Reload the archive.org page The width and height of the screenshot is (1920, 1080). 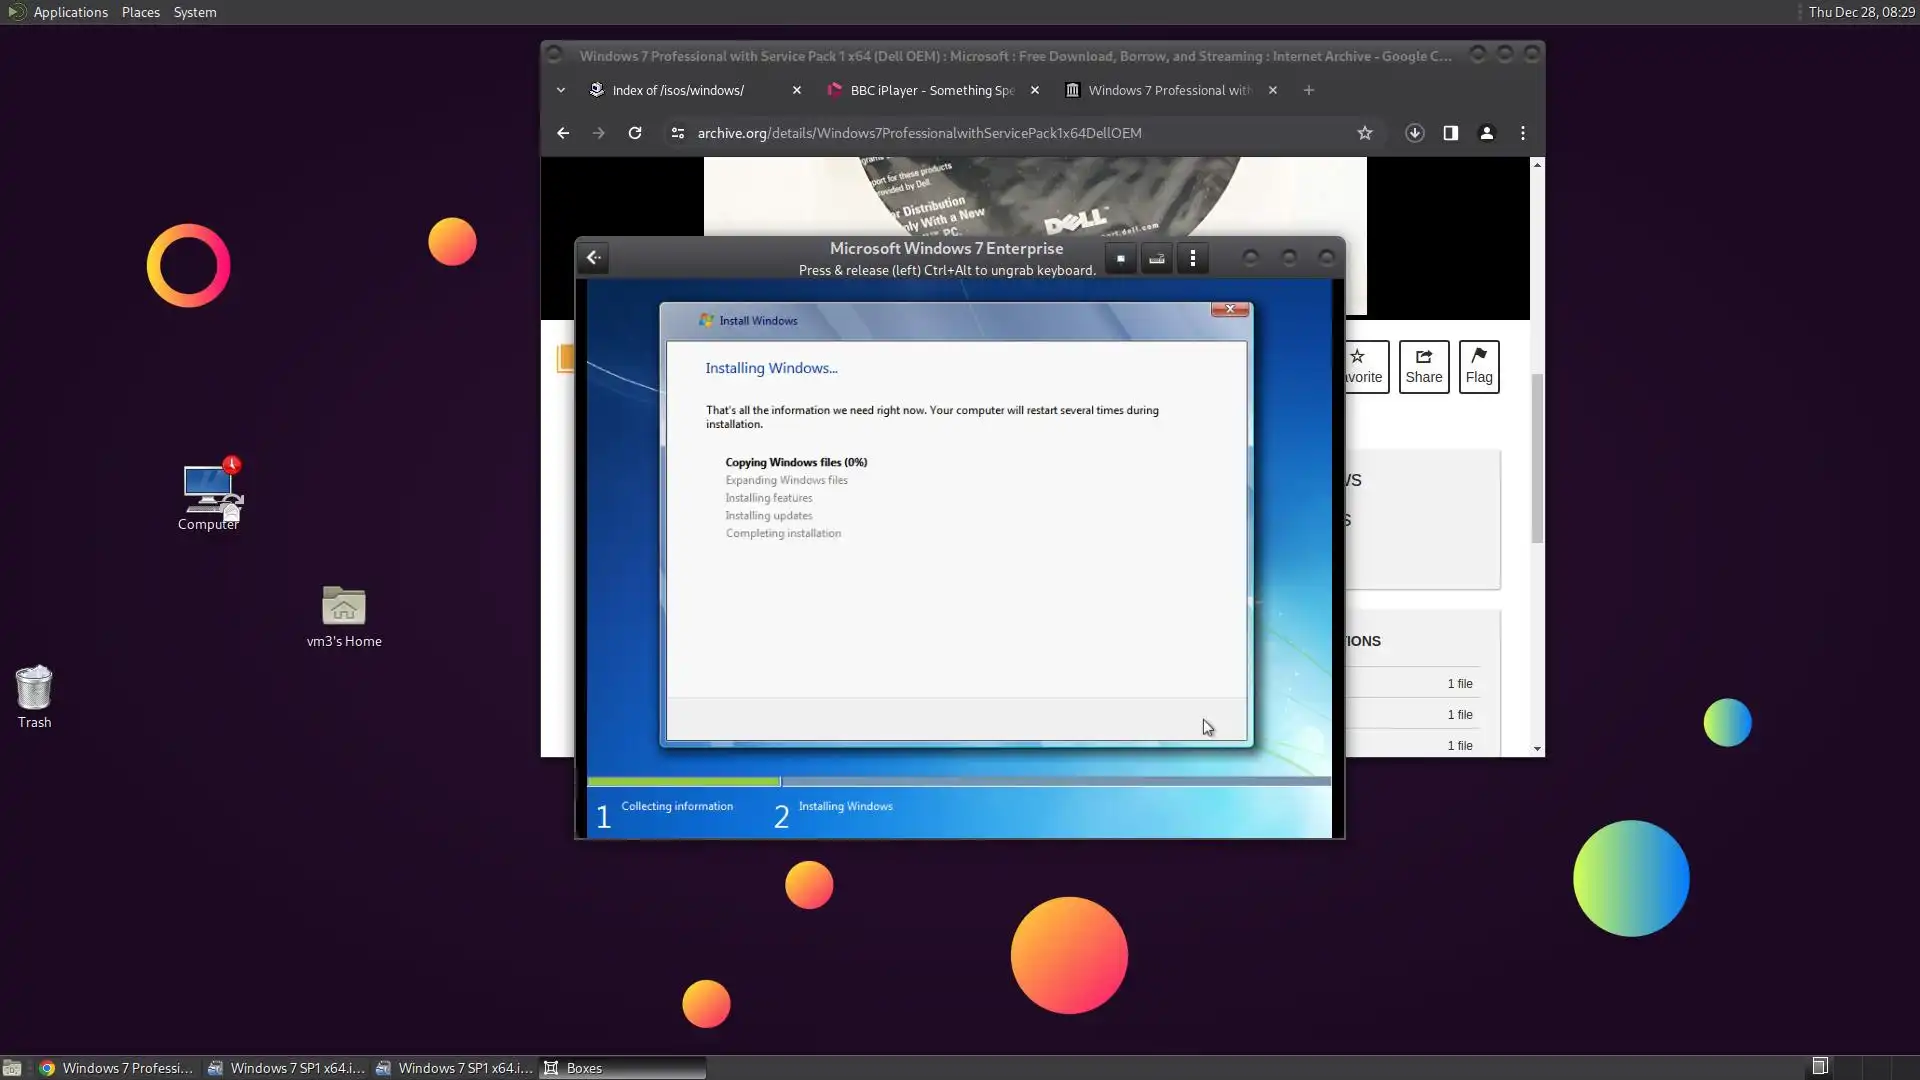634,133
